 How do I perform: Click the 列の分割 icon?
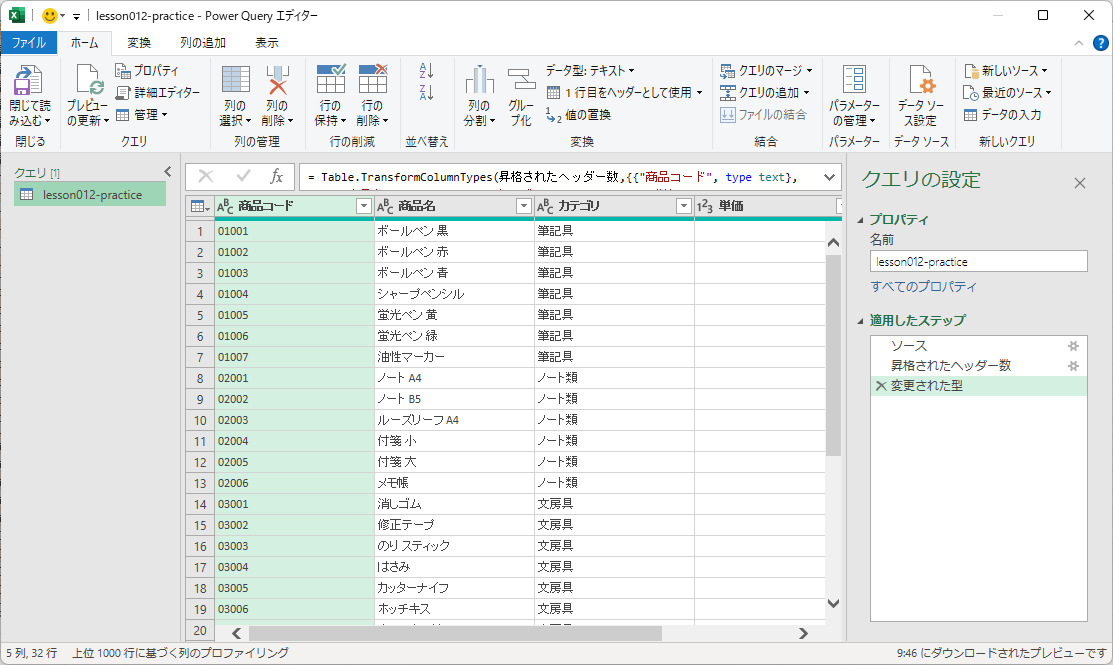click(480, 79)
